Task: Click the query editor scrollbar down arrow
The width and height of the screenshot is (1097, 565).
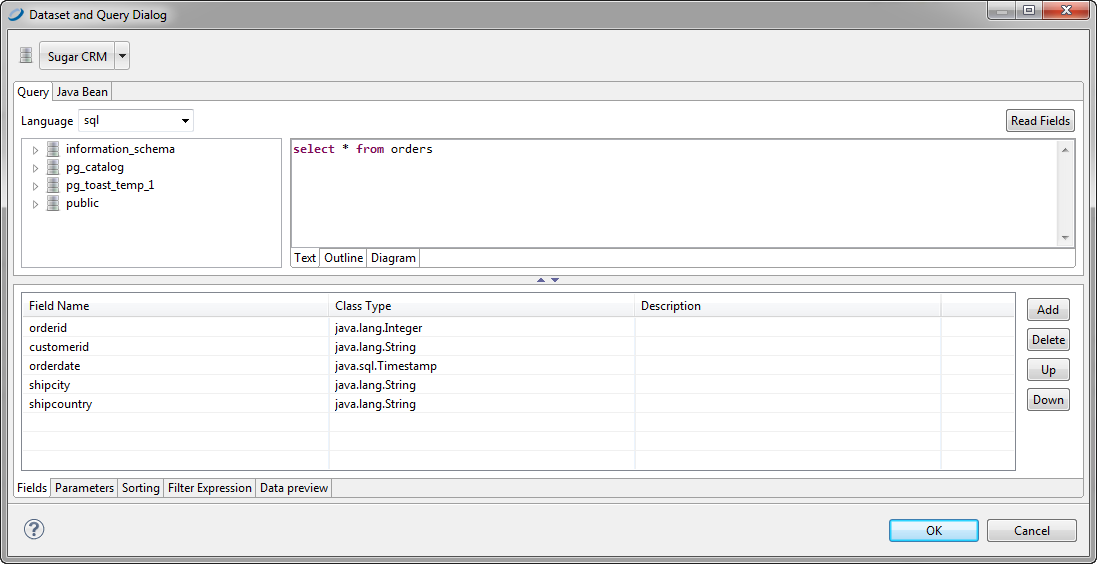Action: coord(1065,238)
